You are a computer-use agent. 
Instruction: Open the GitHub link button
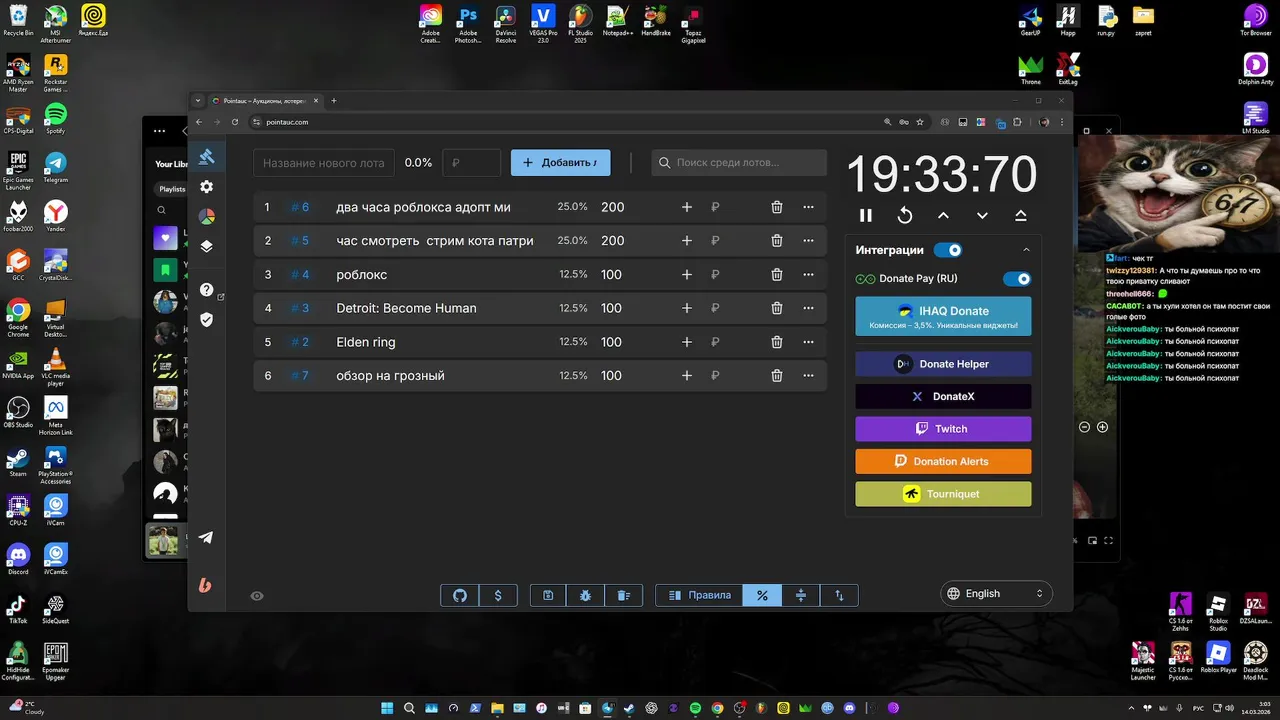click(460, 595)
